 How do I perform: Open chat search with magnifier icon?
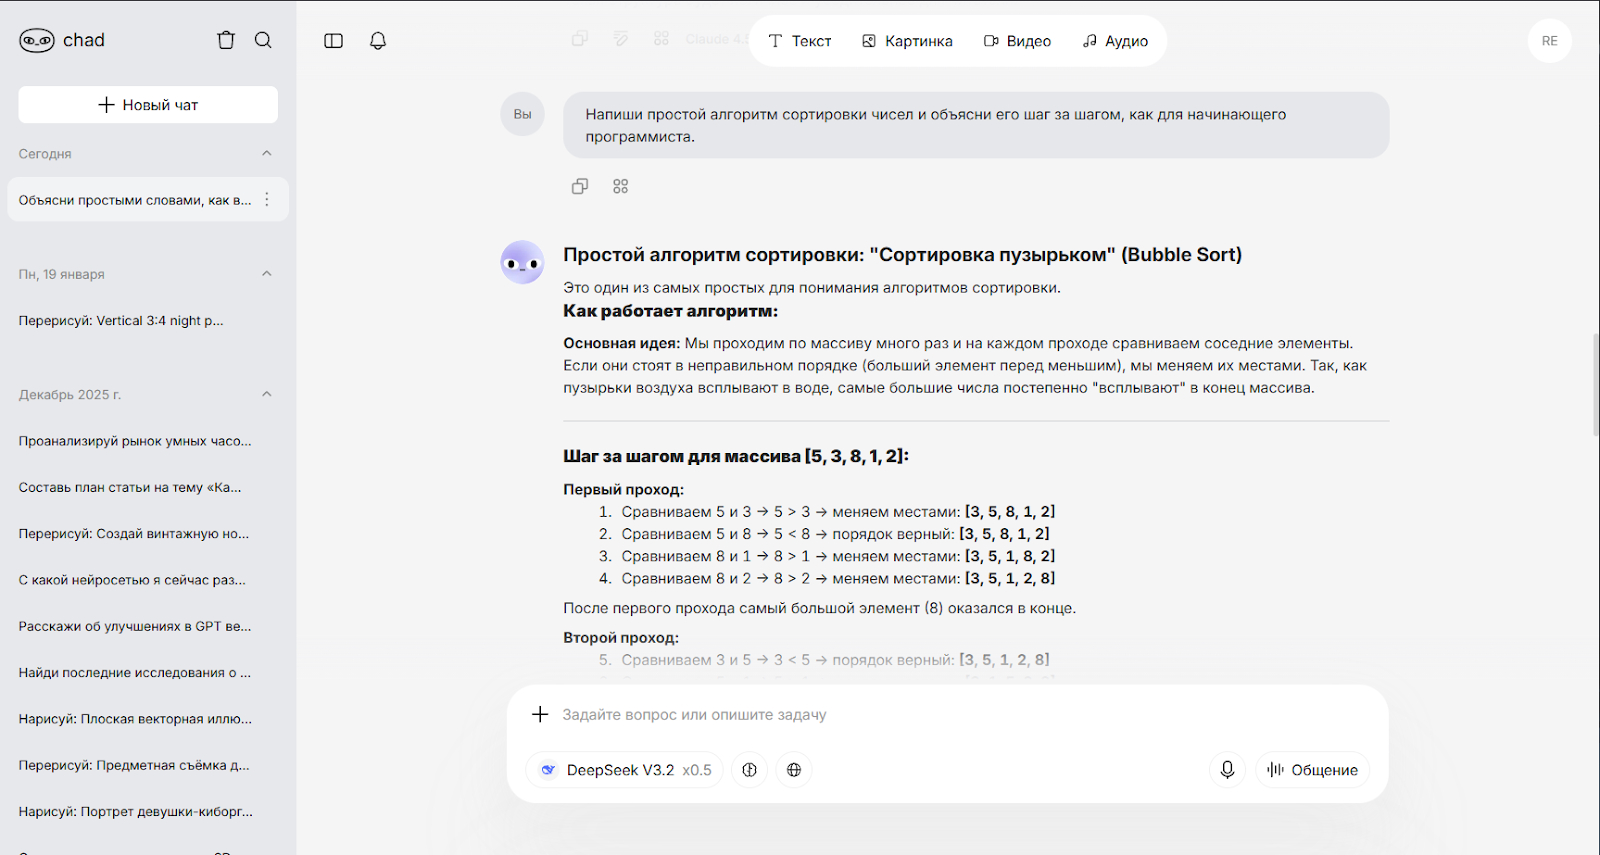(x=263, y=40)
